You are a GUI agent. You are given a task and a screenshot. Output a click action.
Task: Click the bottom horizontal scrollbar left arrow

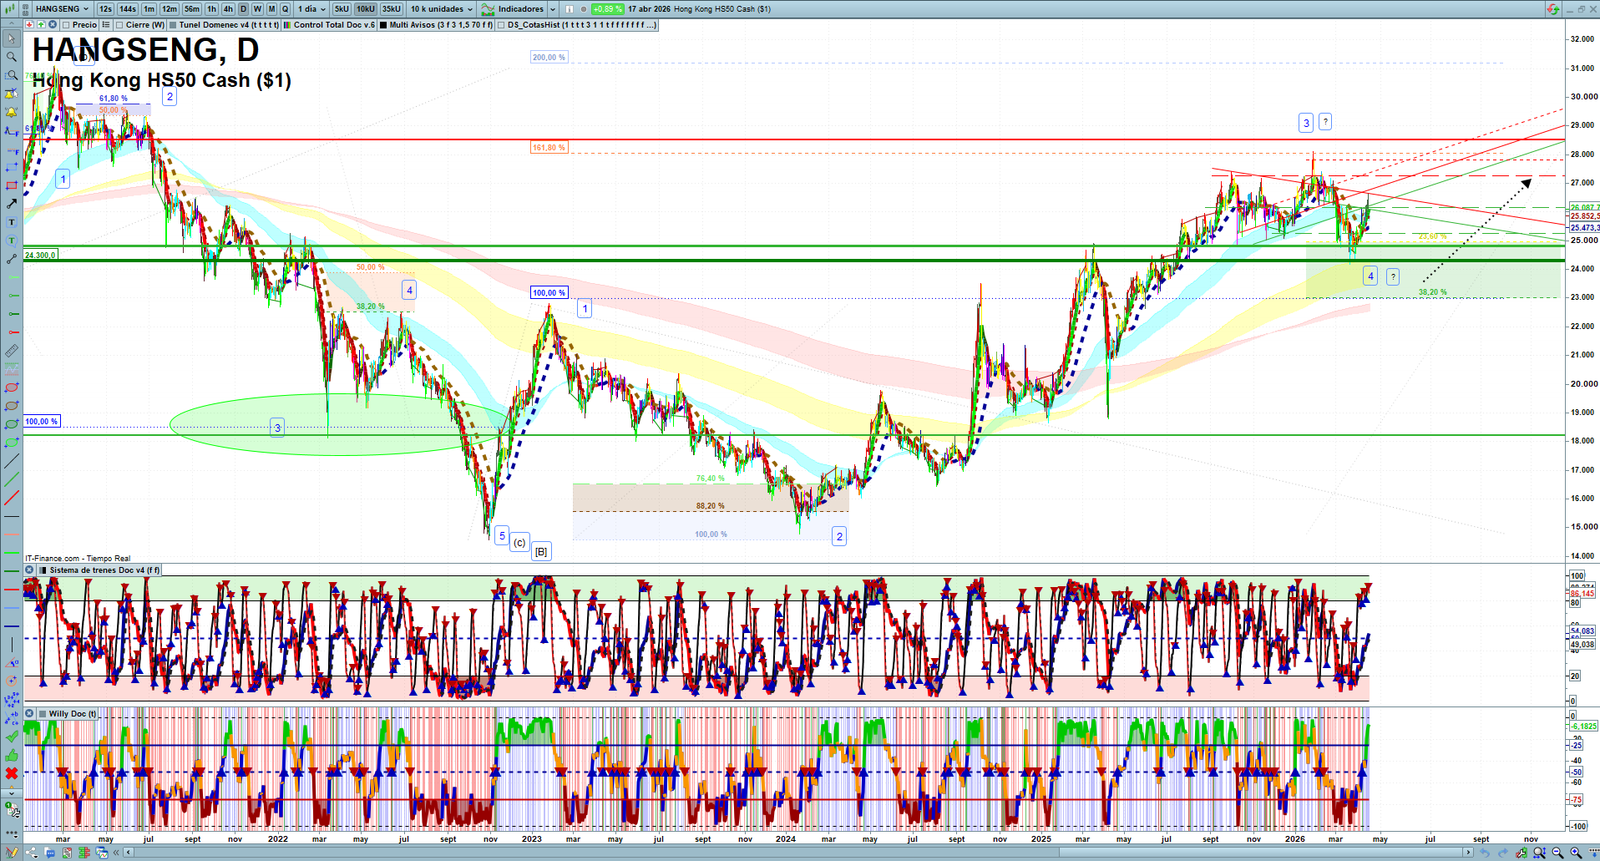pyautogui.click(x=117, y=853)
